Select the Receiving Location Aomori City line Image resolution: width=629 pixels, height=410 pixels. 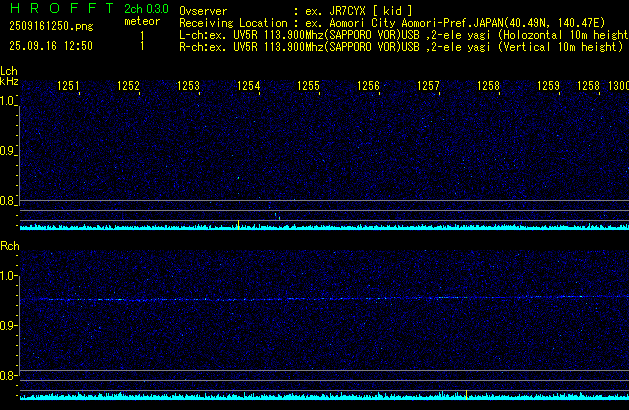[x=392, y=23]
